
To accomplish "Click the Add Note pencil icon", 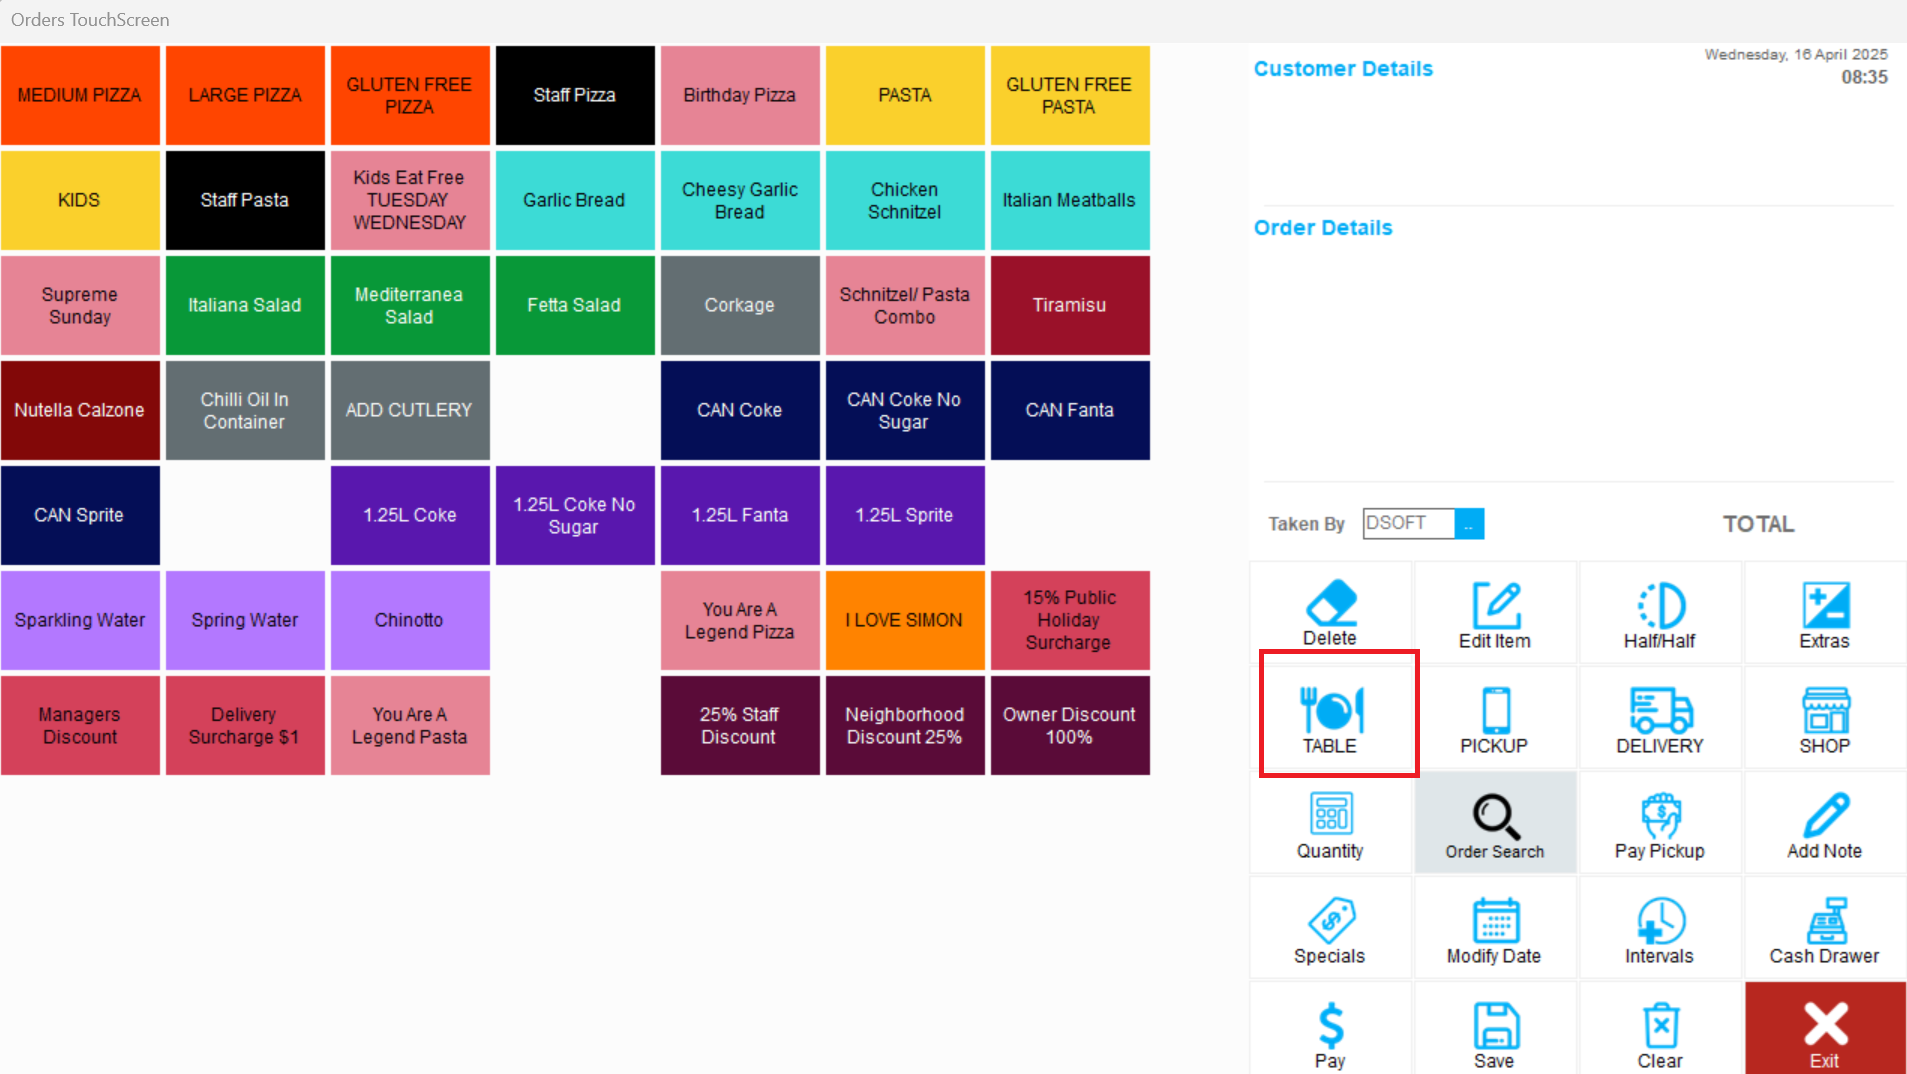I will [1824, 815].
